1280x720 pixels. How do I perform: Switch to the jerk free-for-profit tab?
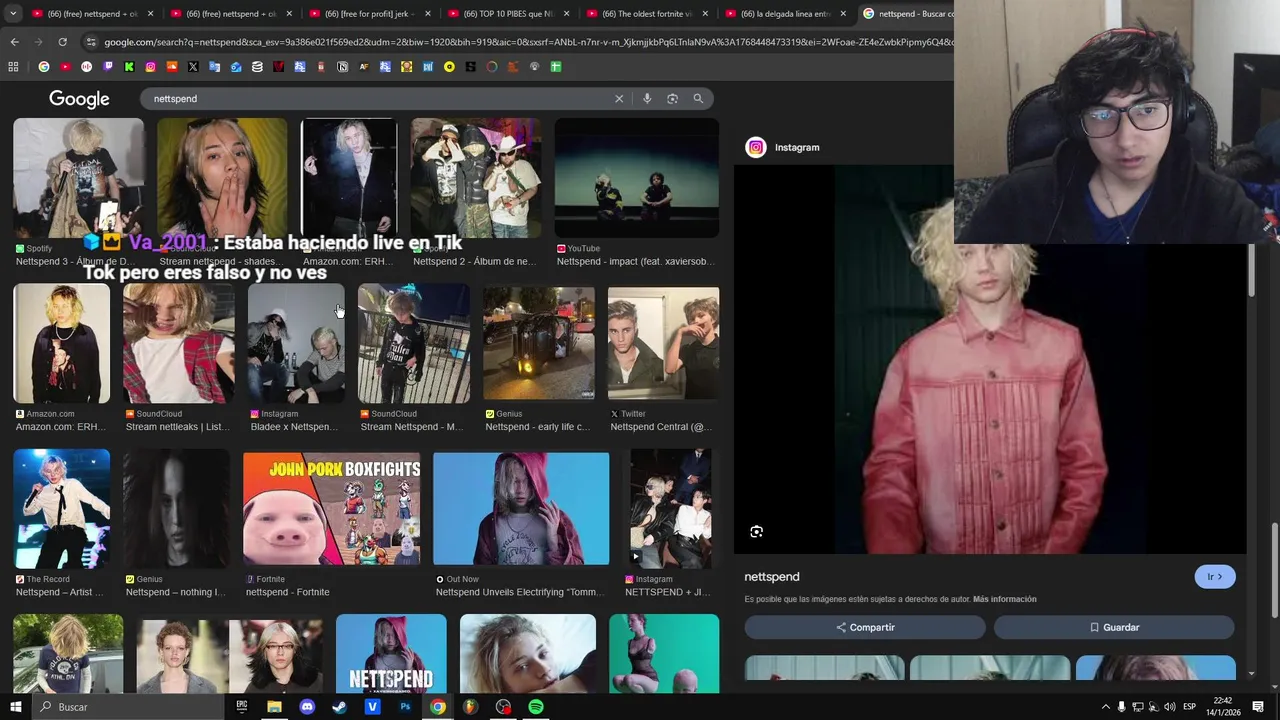click(368, 14)
